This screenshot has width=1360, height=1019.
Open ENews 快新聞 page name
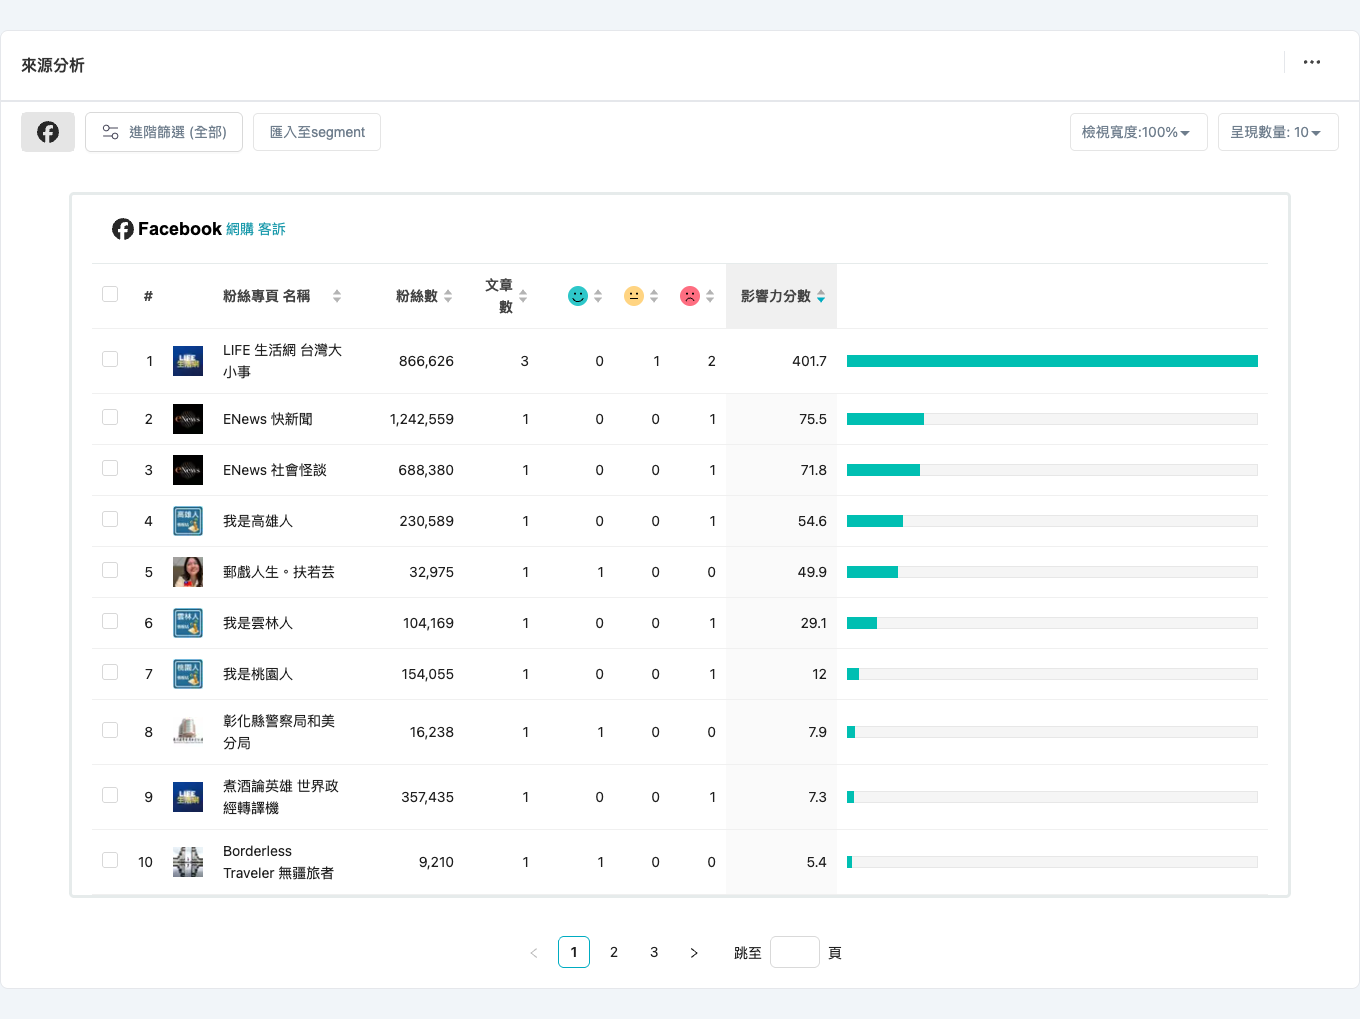(268, 419)
